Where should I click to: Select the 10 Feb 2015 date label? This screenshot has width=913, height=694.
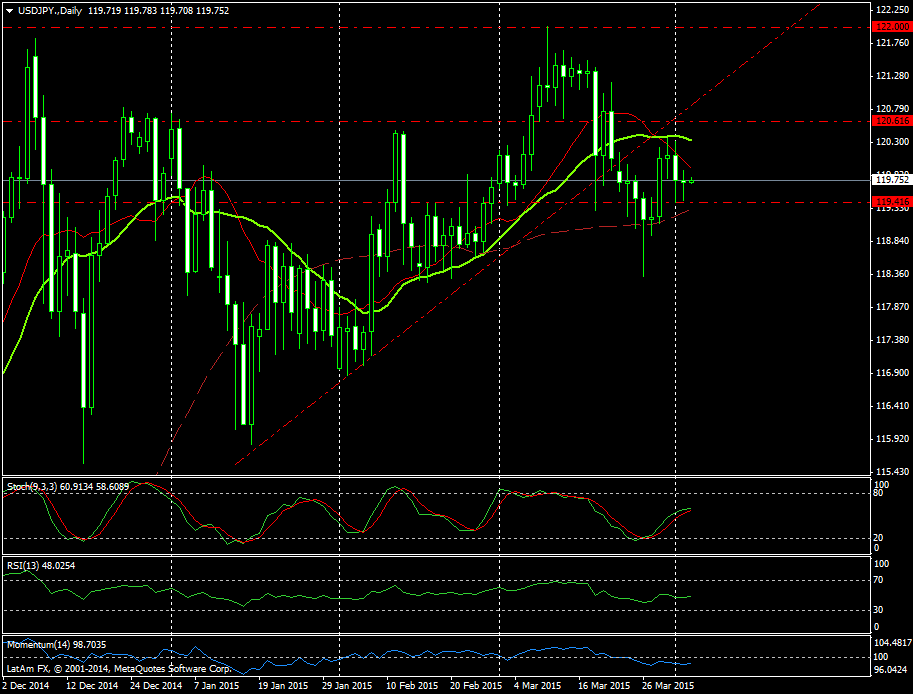pos(412,686)
